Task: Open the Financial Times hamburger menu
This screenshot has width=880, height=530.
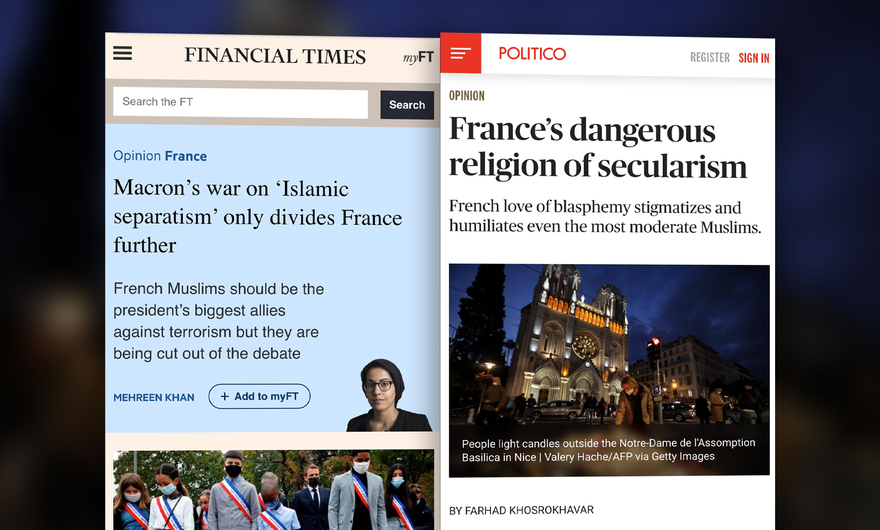Action: pos(122,53)
